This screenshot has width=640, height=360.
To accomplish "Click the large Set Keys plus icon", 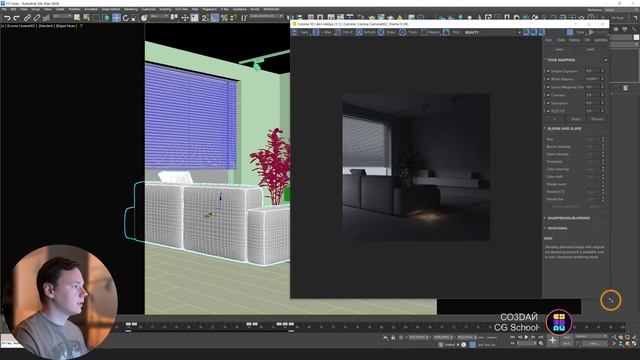I will pos(552,340).
